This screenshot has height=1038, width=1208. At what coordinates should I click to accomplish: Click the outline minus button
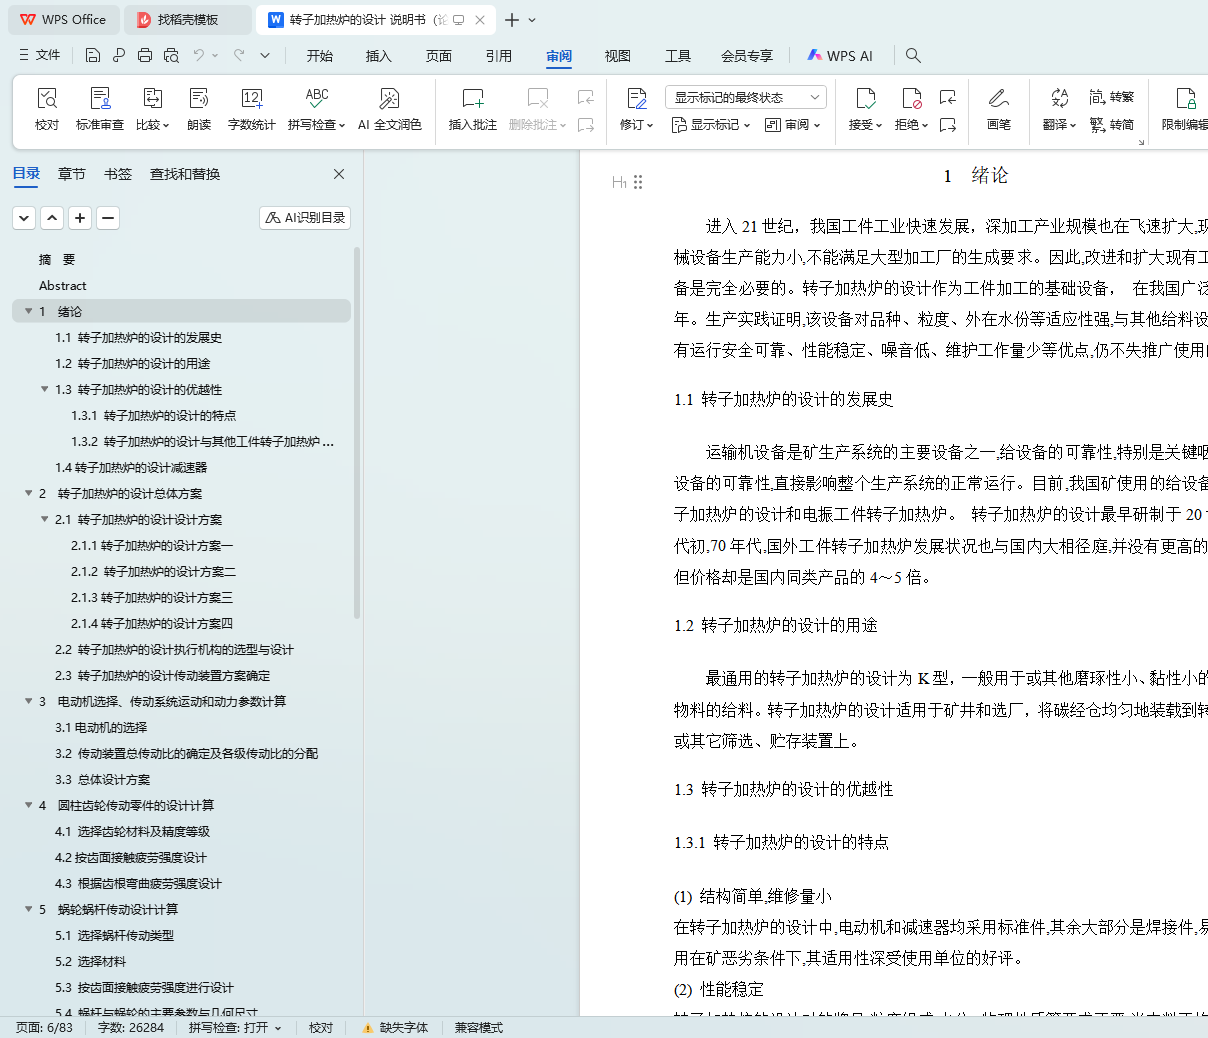point(108,217)
